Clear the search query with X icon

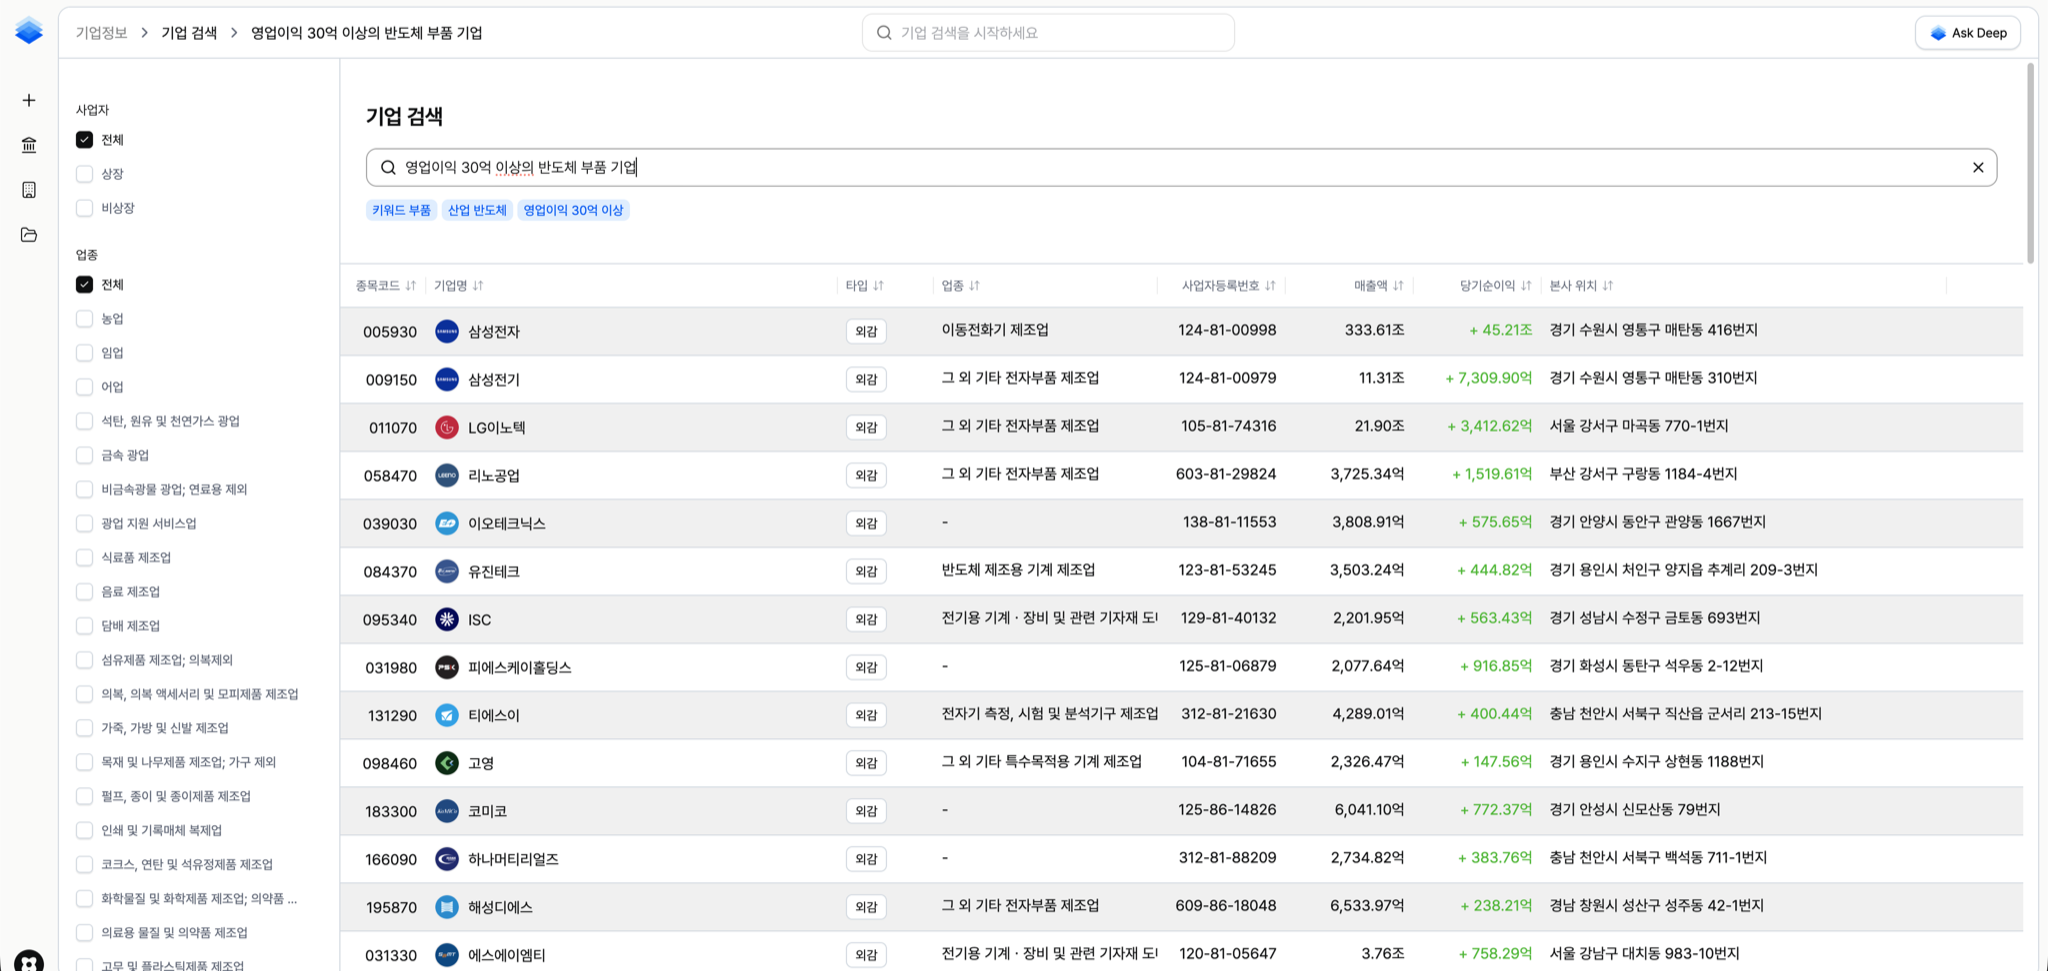coord(1978,168)
